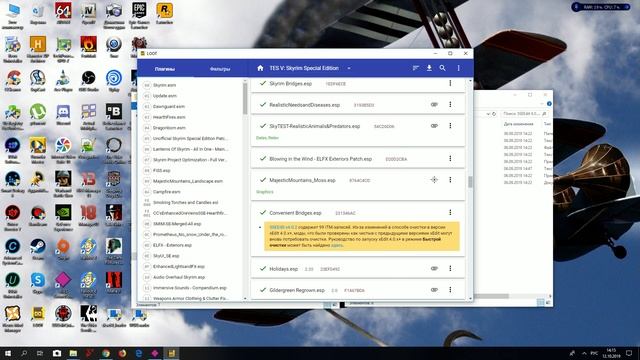Open the Epic Games Launcher desktop icon
Image resolution: width=640 pixels, height=360 pixels.
point(139,15)
